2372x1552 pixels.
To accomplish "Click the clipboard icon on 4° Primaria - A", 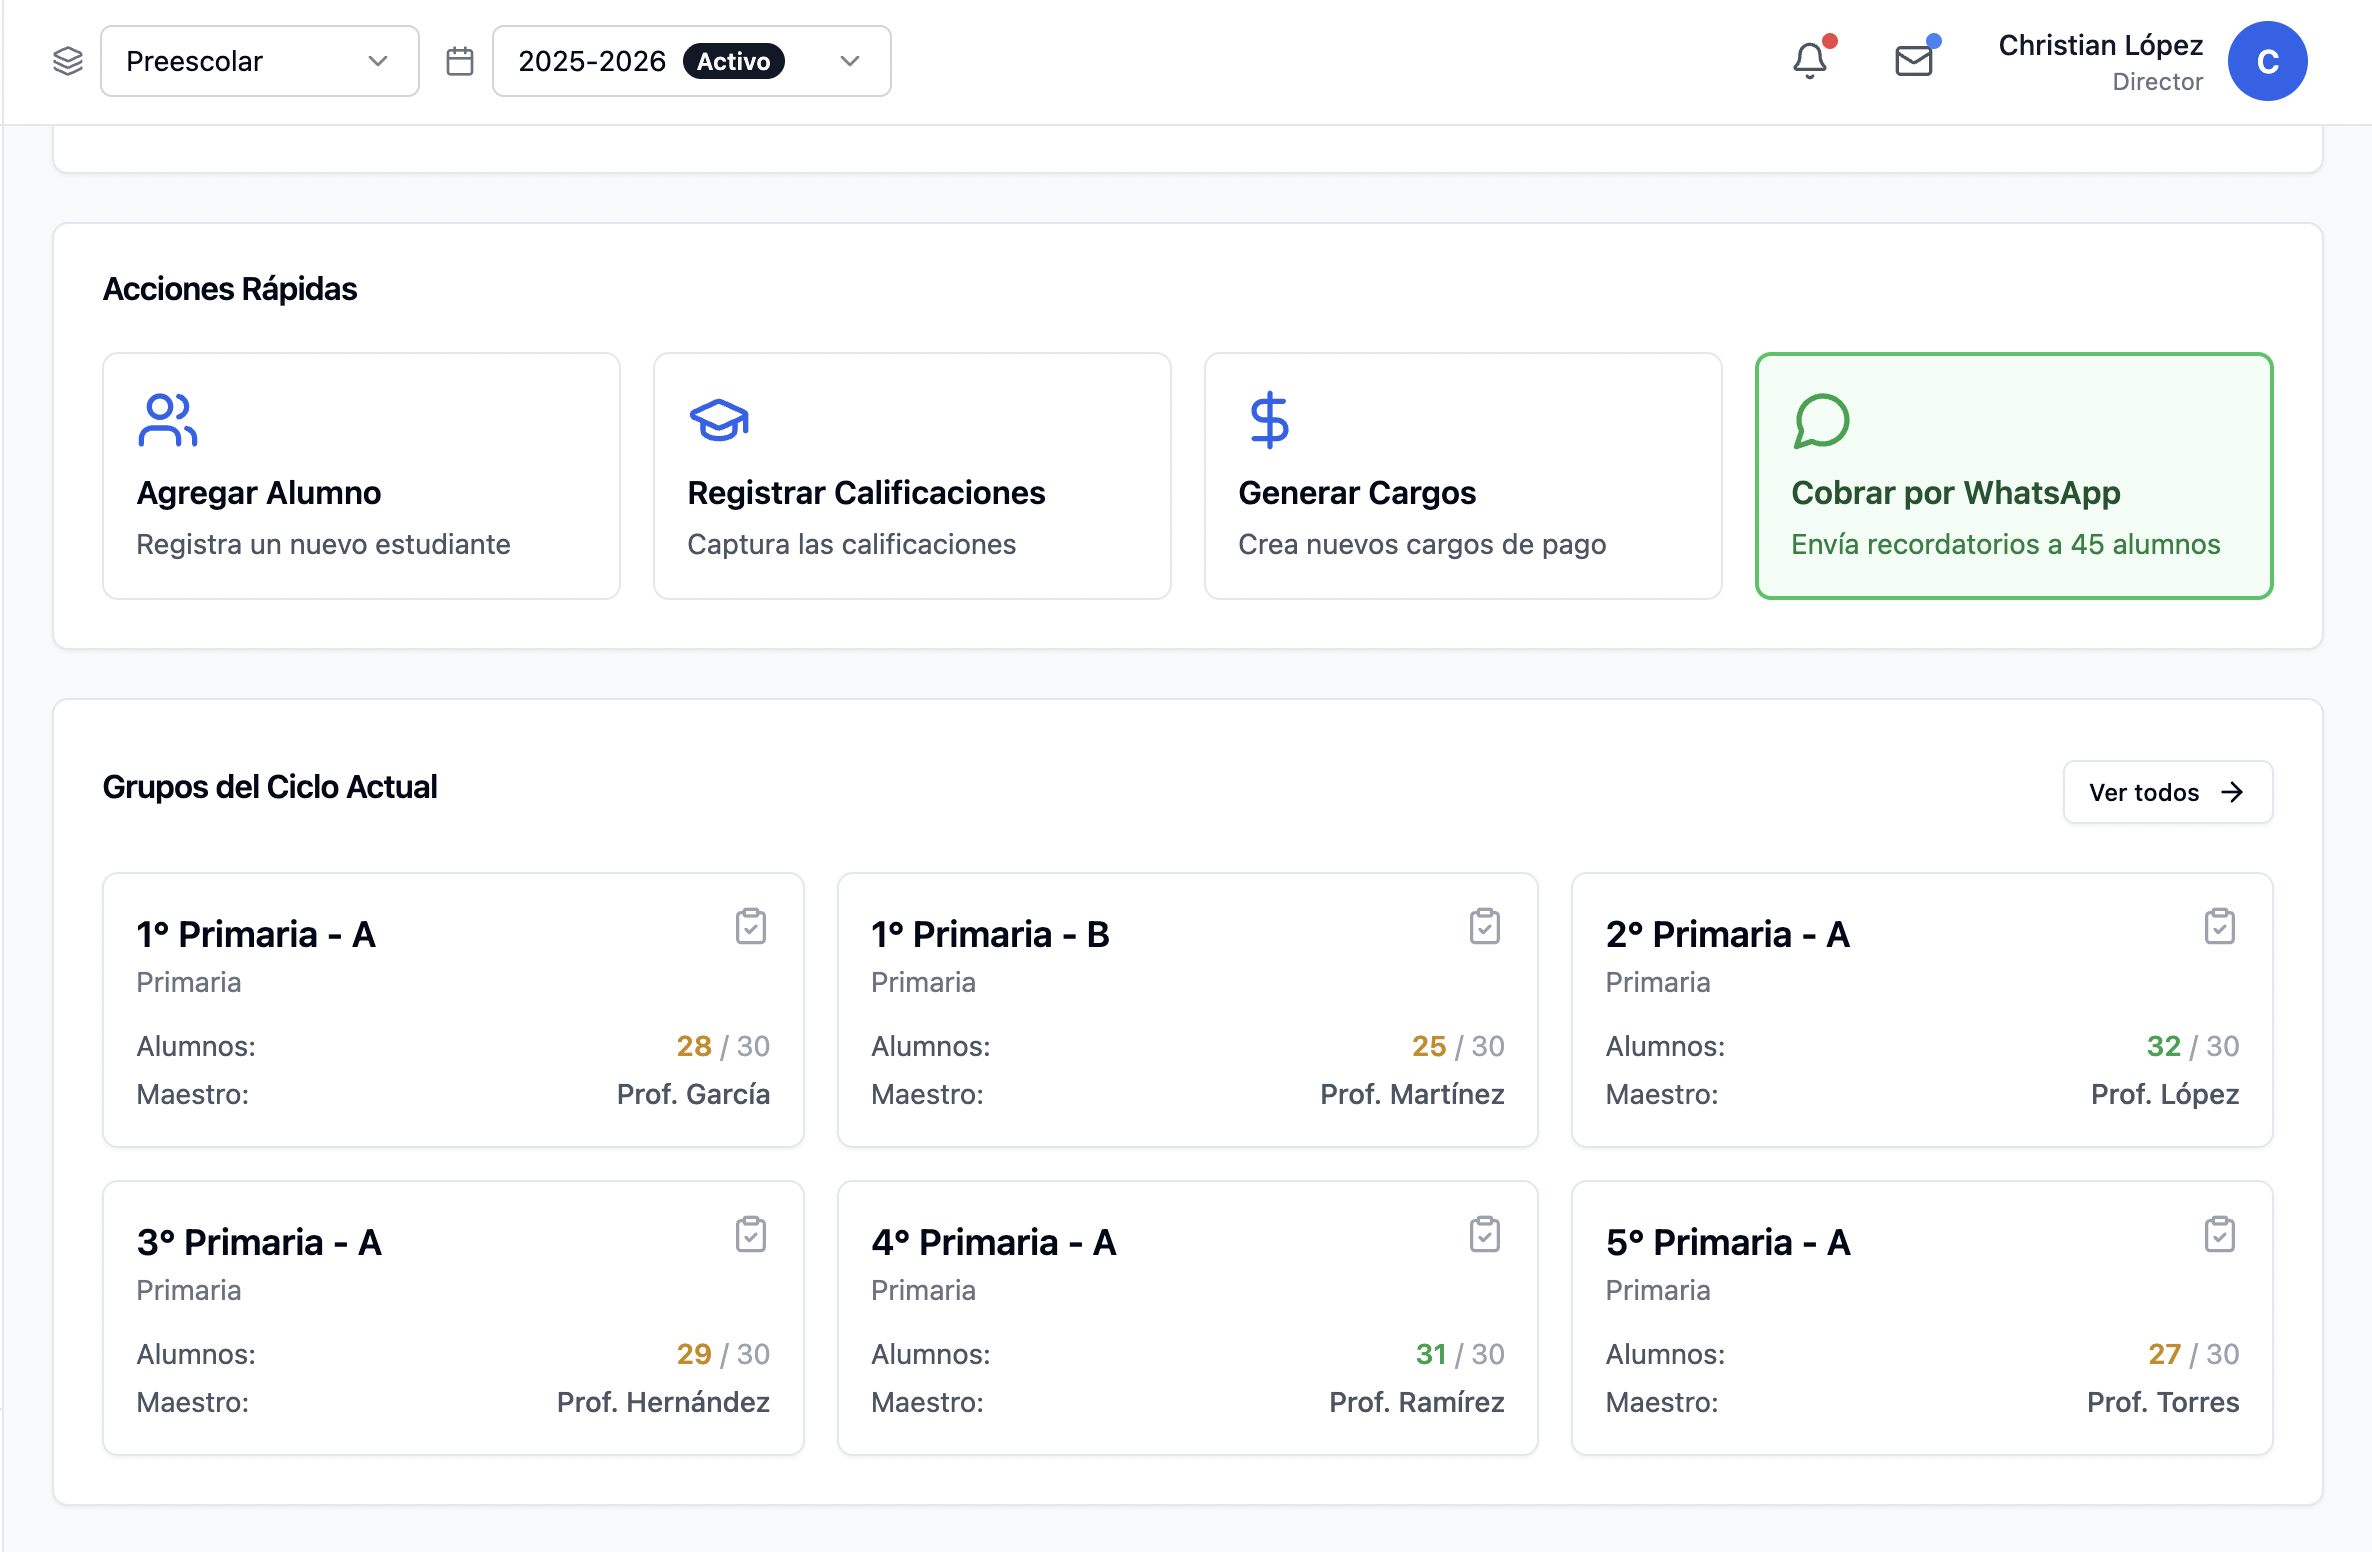I will click(x=1484, y=1234).
